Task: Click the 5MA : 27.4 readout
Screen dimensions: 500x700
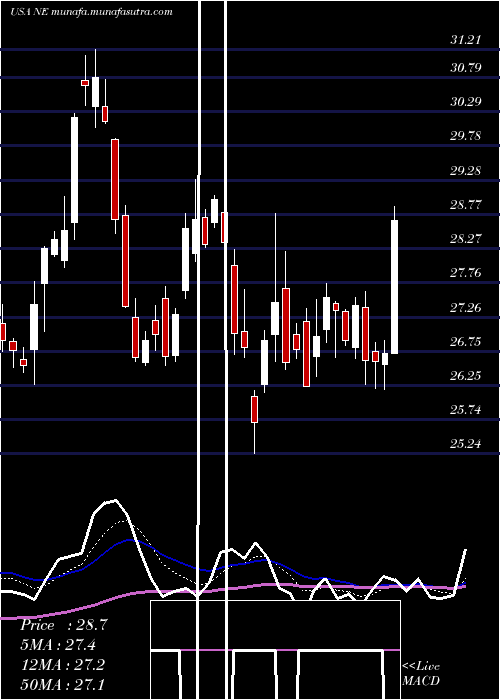Action: click(x=58, y=645)
